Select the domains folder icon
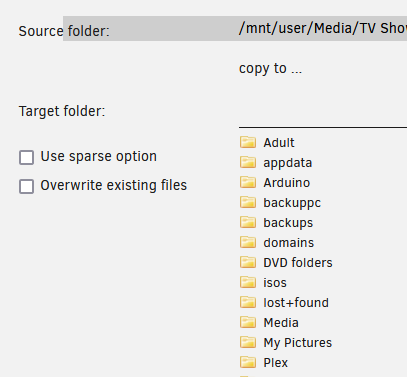407x377 pixels. tap(248, 242)
